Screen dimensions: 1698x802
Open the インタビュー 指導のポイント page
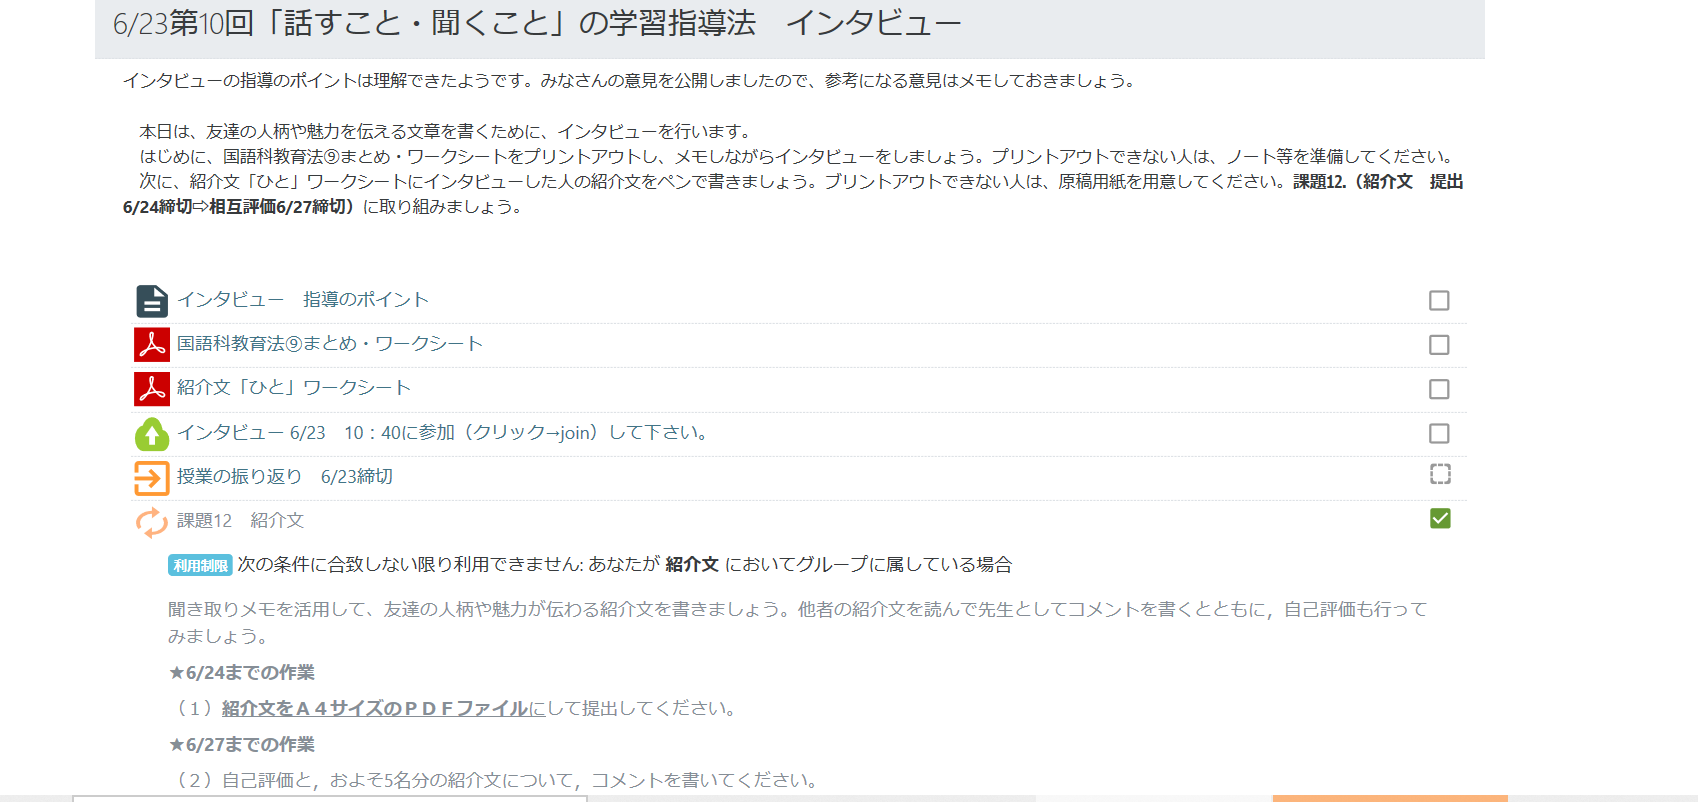pyautogui.click(x=303, y=300)
